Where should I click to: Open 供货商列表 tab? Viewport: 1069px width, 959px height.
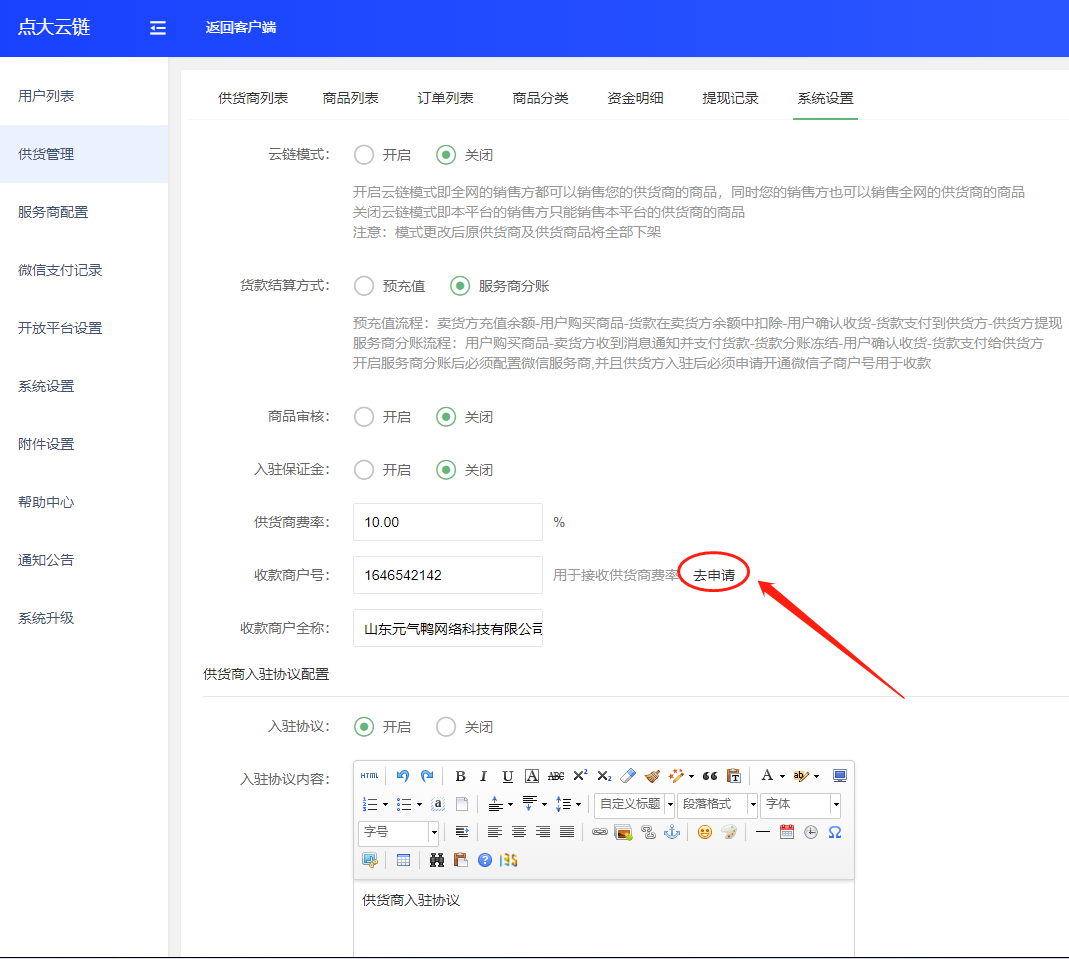tap(253, 98)
